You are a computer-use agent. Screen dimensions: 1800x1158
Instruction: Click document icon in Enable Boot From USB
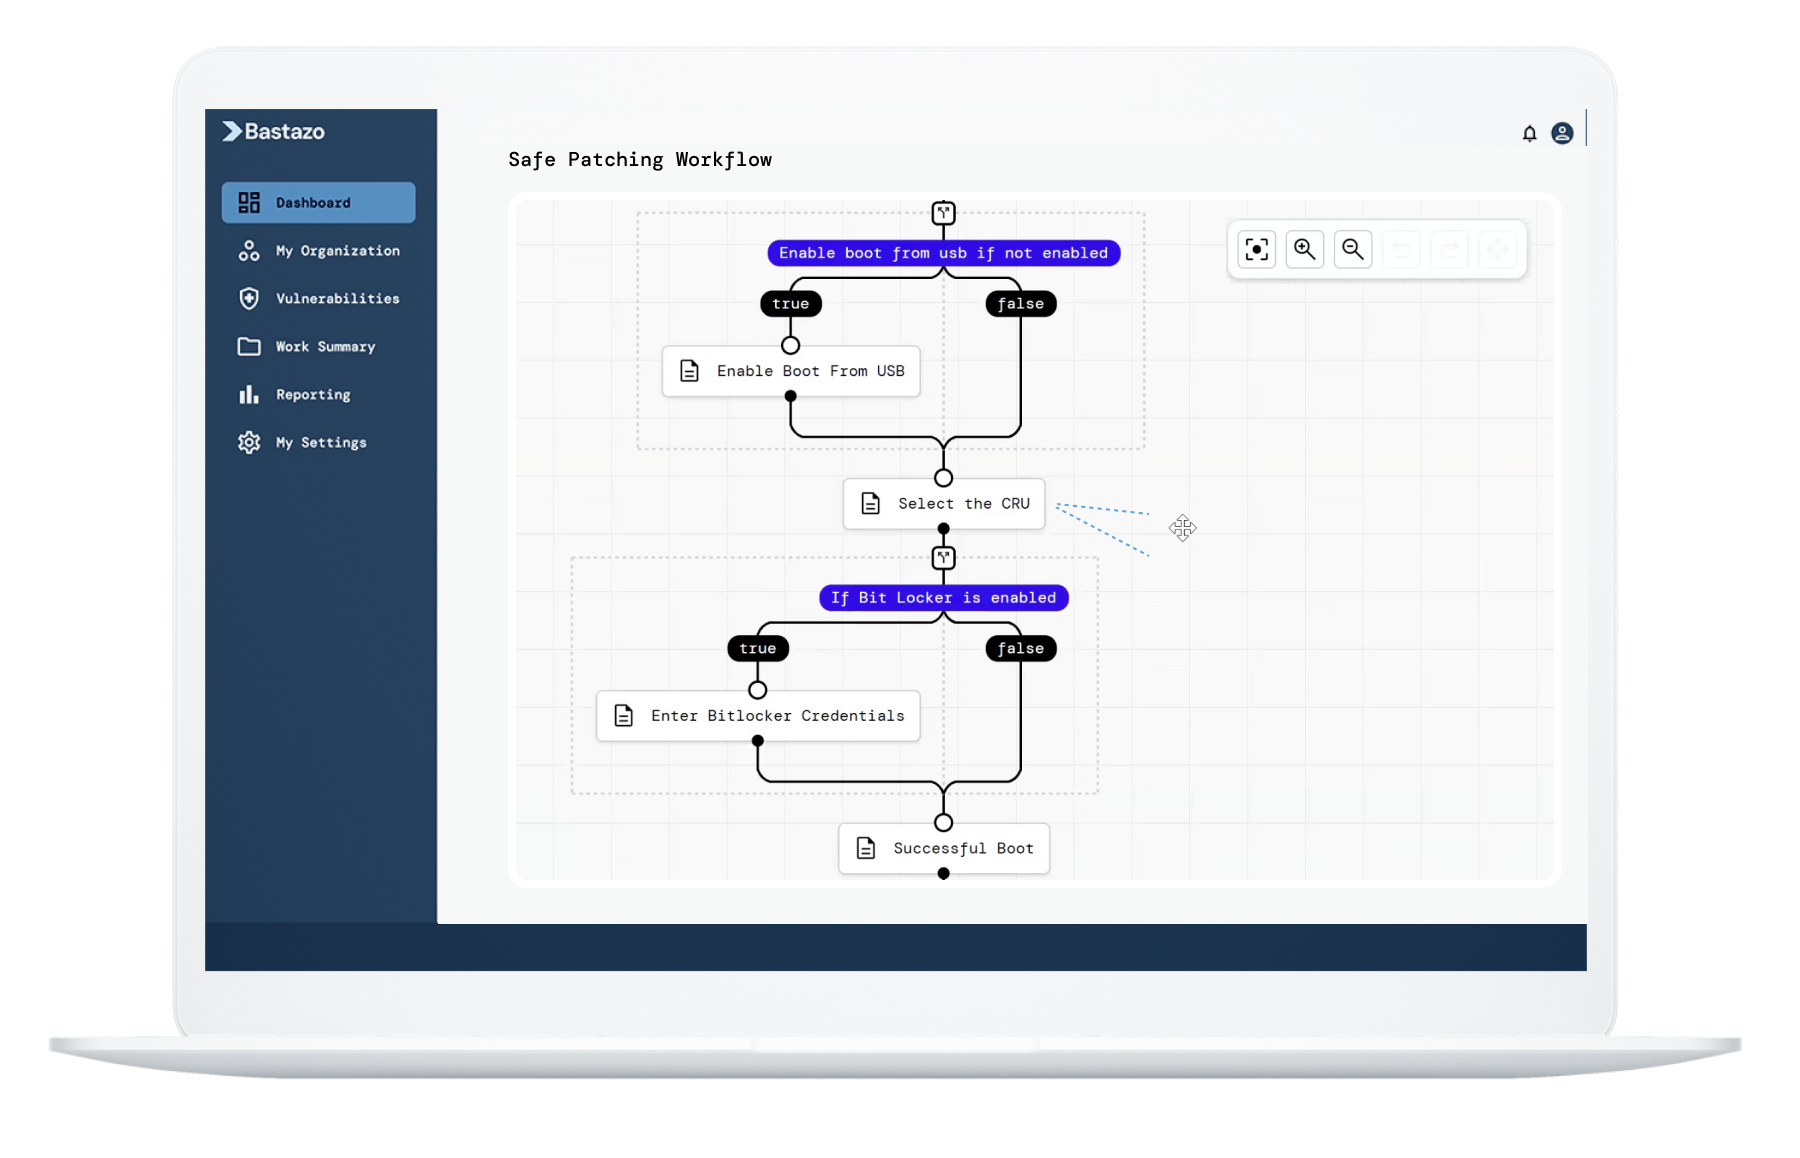[x=689, y=371]
